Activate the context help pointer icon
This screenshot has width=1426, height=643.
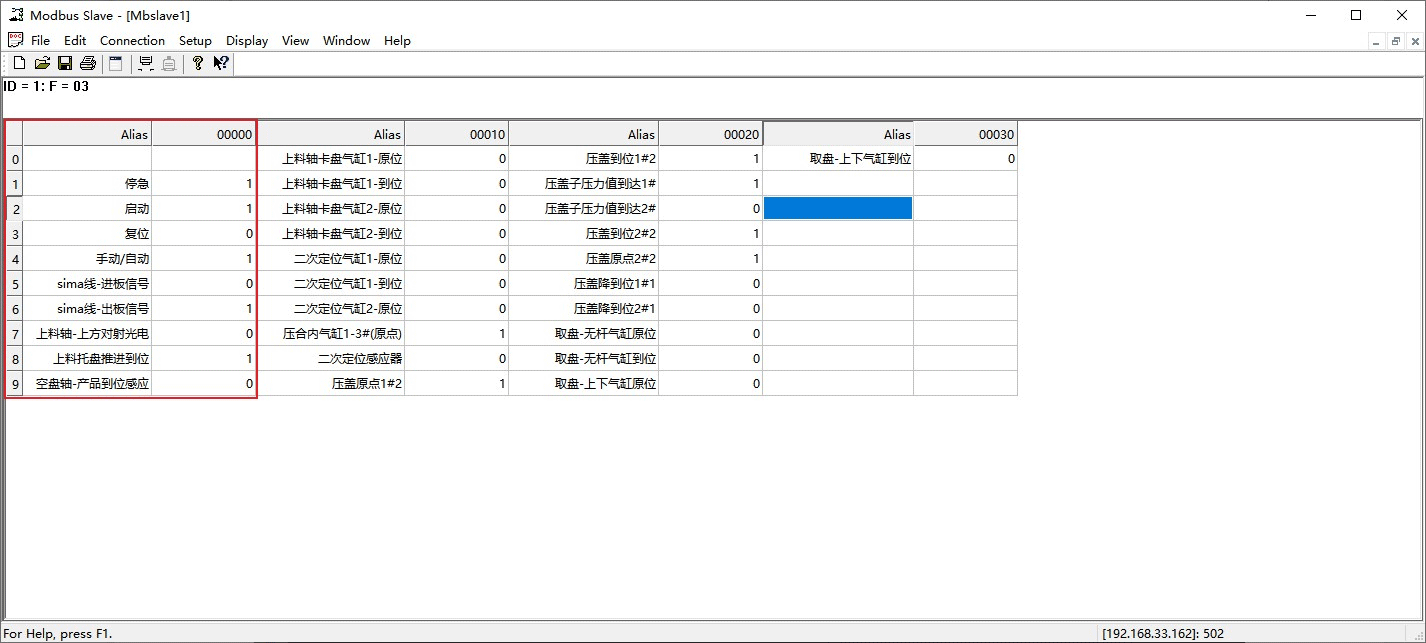[221, 64]
